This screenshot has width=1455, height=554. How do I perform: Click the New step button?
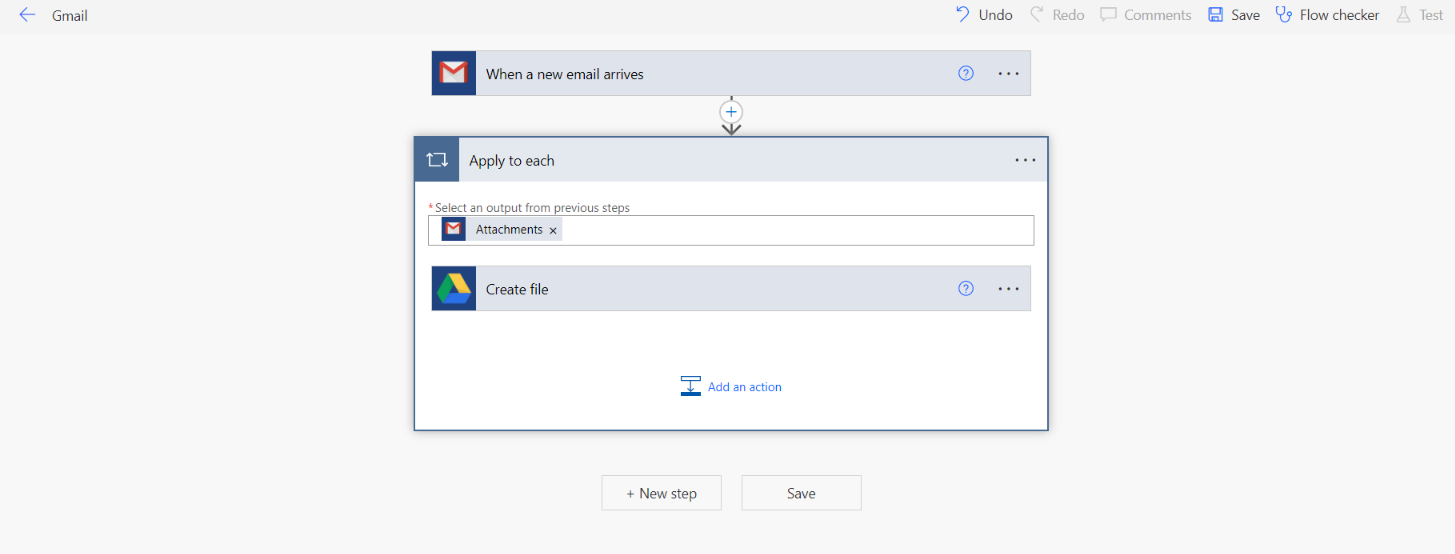661,493
